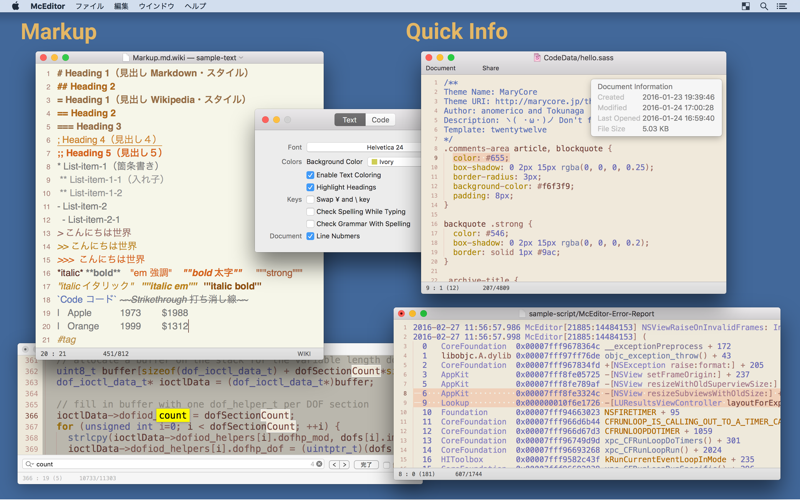Viewport: 800px width, 500px height.
Task: Open the ヘルプ menu
Action: [x=195, y=6]
